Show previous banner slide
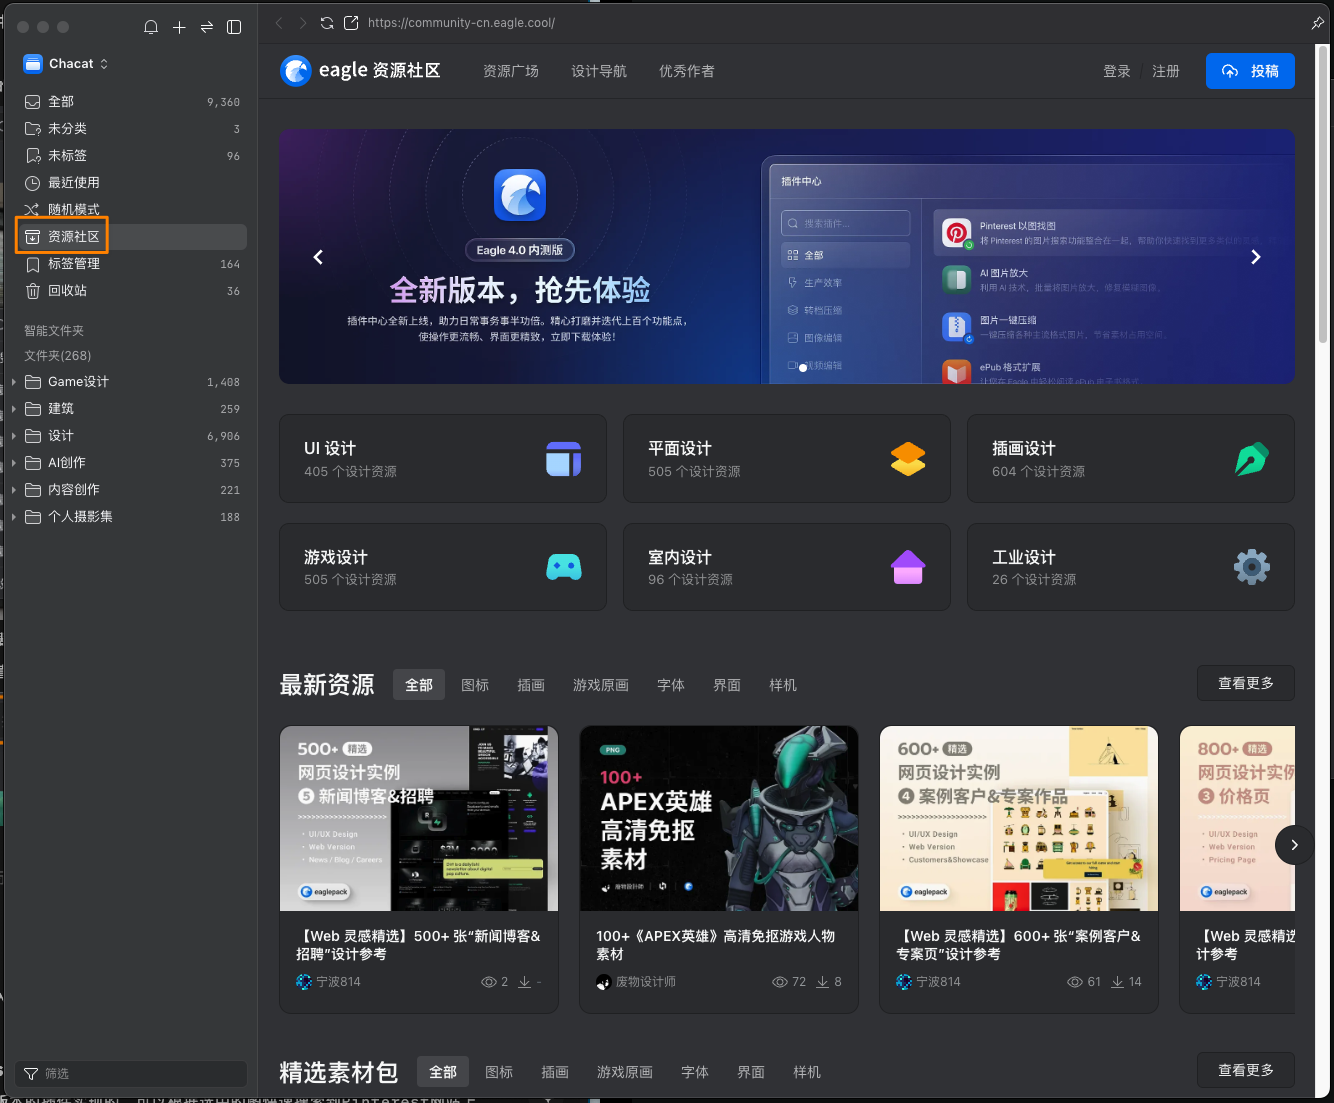Image resolution: width=1334 pixels, height=1103 pixels. (318, 257)
